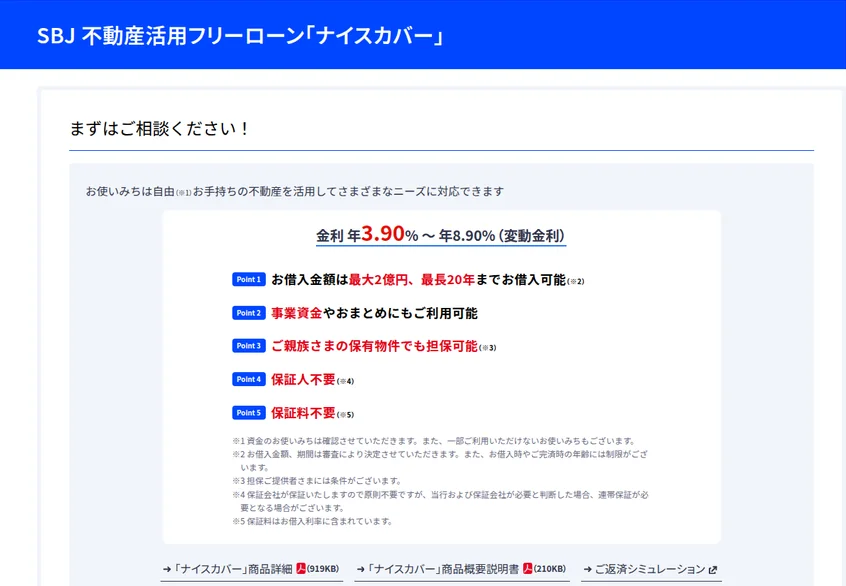This screenshot has height=586, width=846.
Task: Click the text ご親族さまの保有物件でも担保可能
Action: point(374,346)
